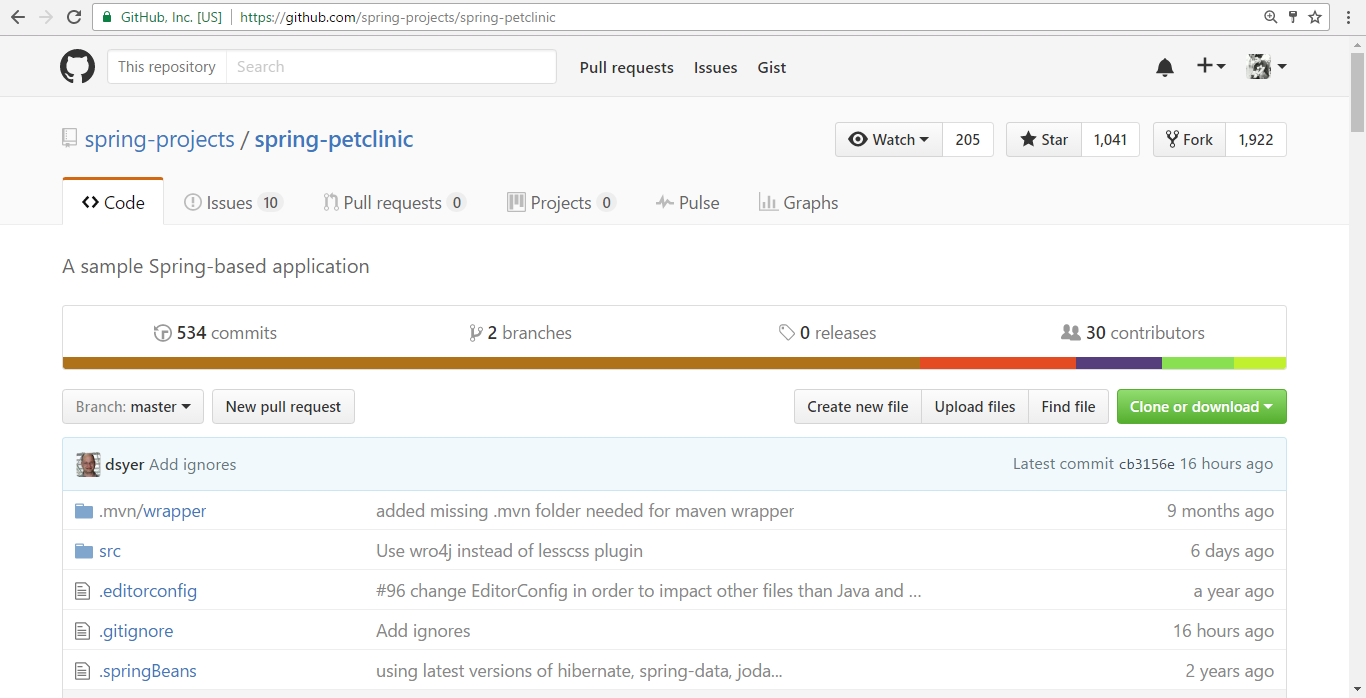The width and height of the screenshot is (1366, 698).
Task: Open the .springBeans file
Action: pyautogui.click(x=148, y=671)
